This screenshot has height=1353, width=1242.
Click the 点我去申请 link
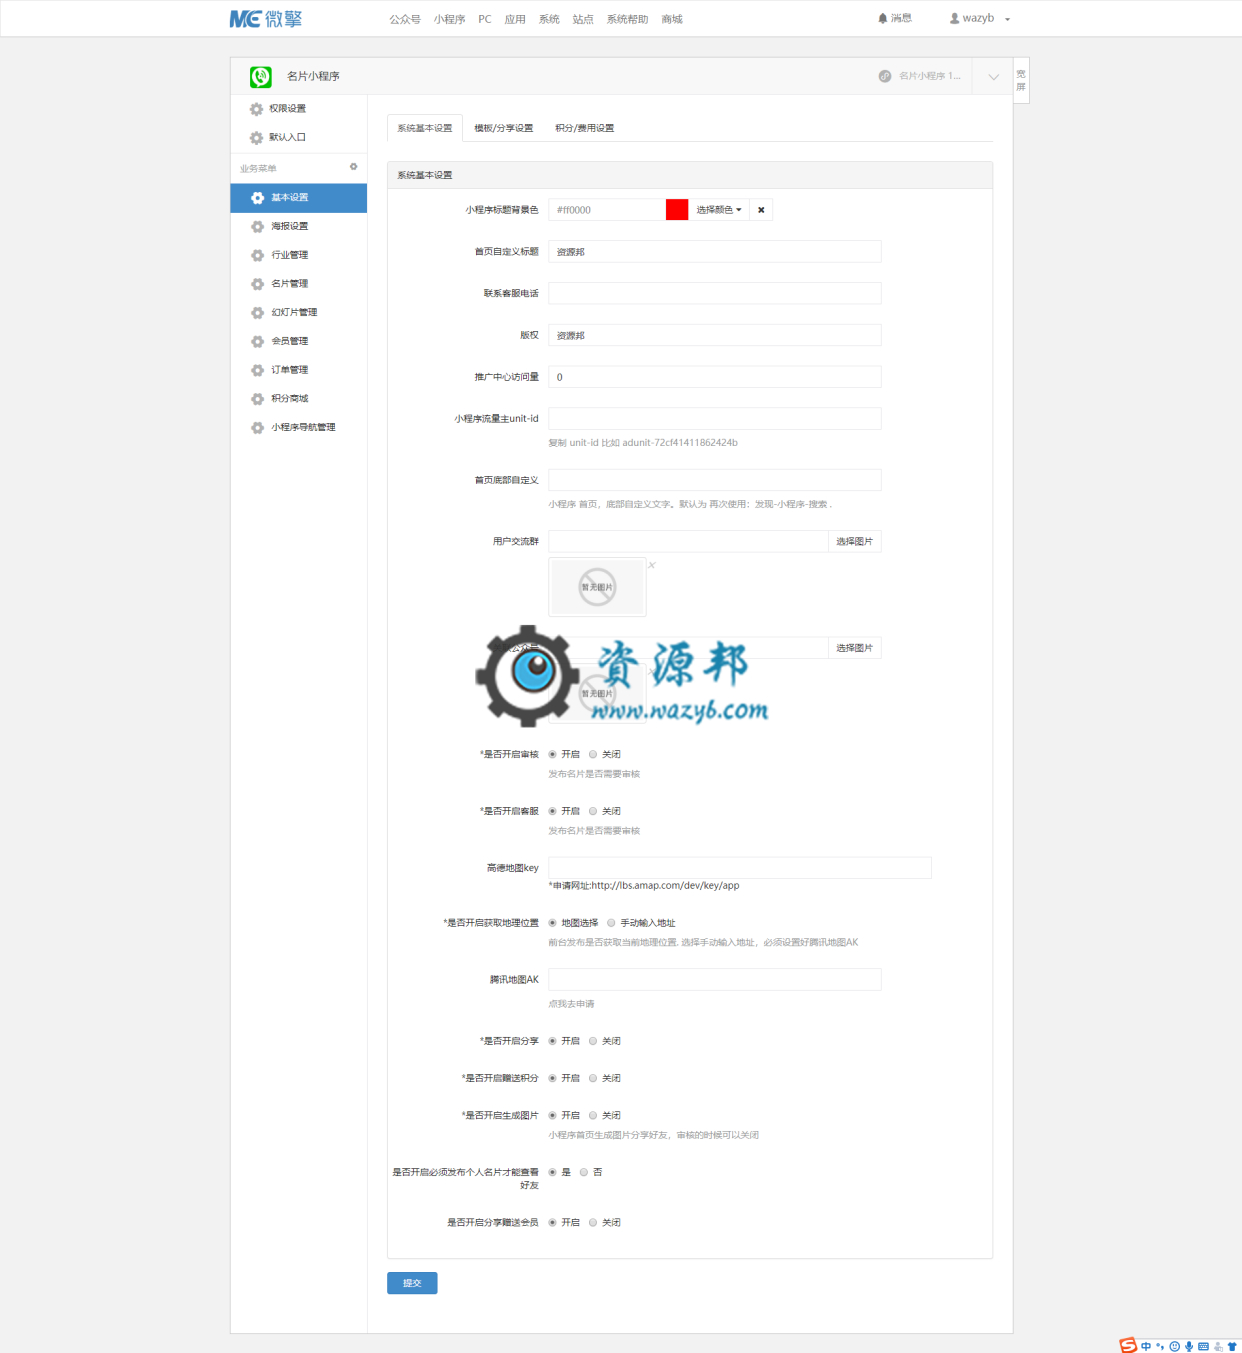pos(571,1004)
